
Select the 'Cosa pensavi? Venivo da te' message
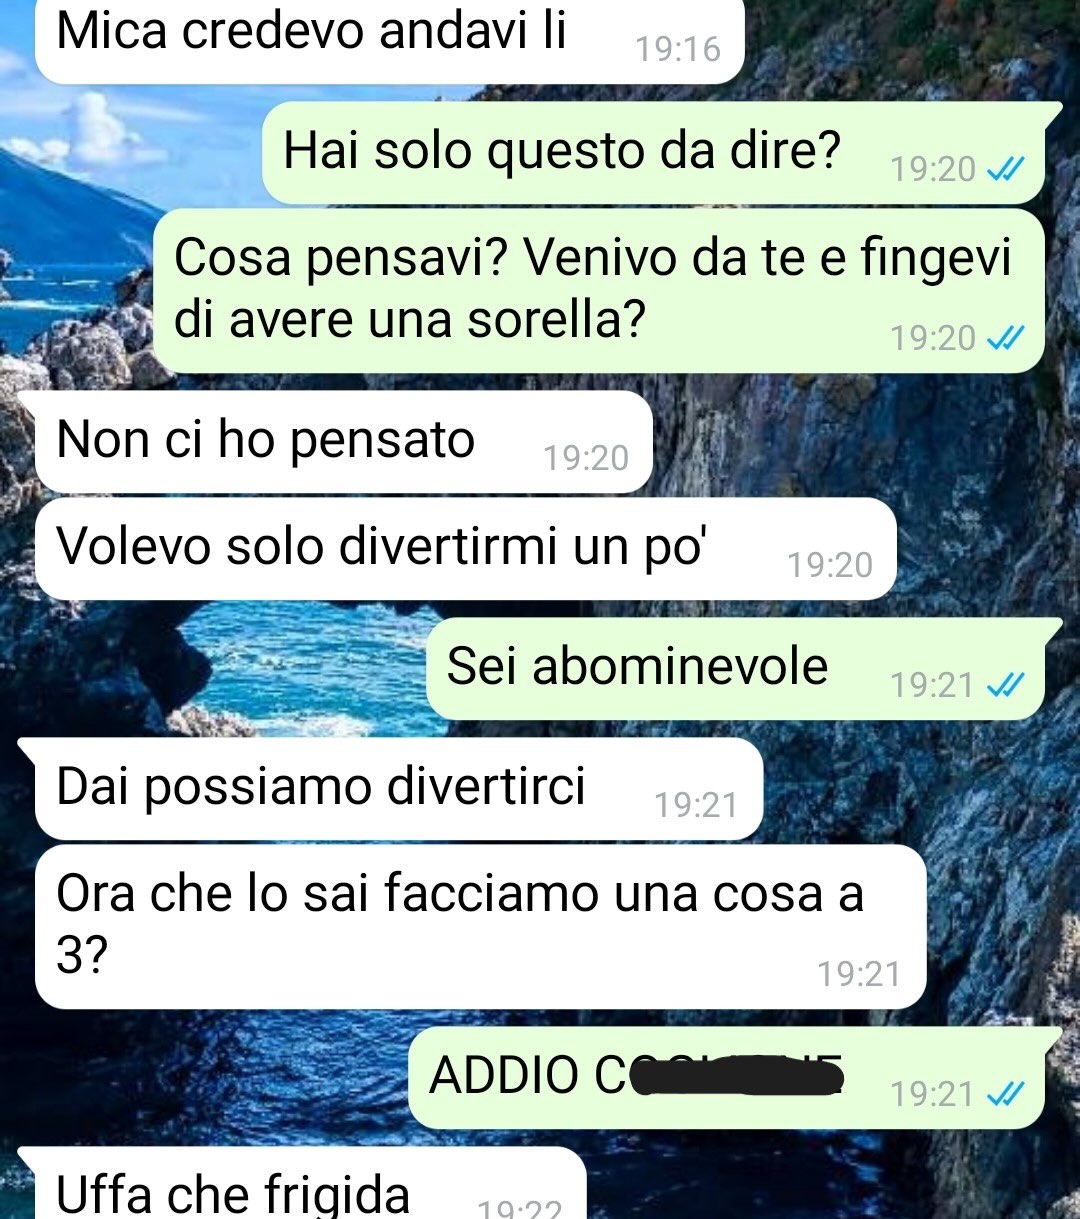599,290
